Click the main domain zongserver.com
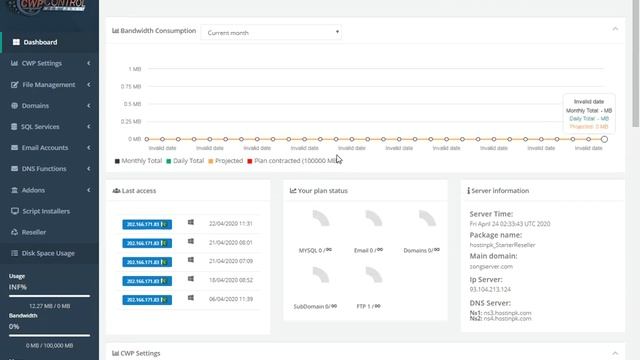This screenshot has height=360, width=640. pyautogui.click(x=491, y=267)
